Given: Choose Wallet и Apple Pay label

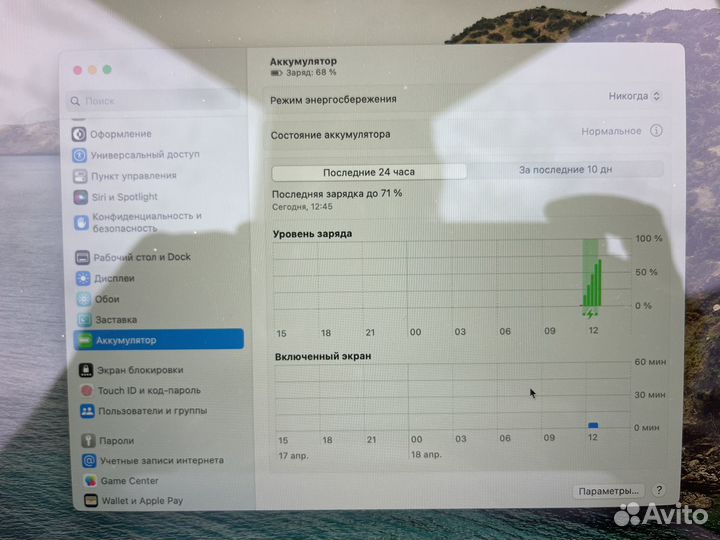Looking at the screenshot, I should tap(142, 501).
